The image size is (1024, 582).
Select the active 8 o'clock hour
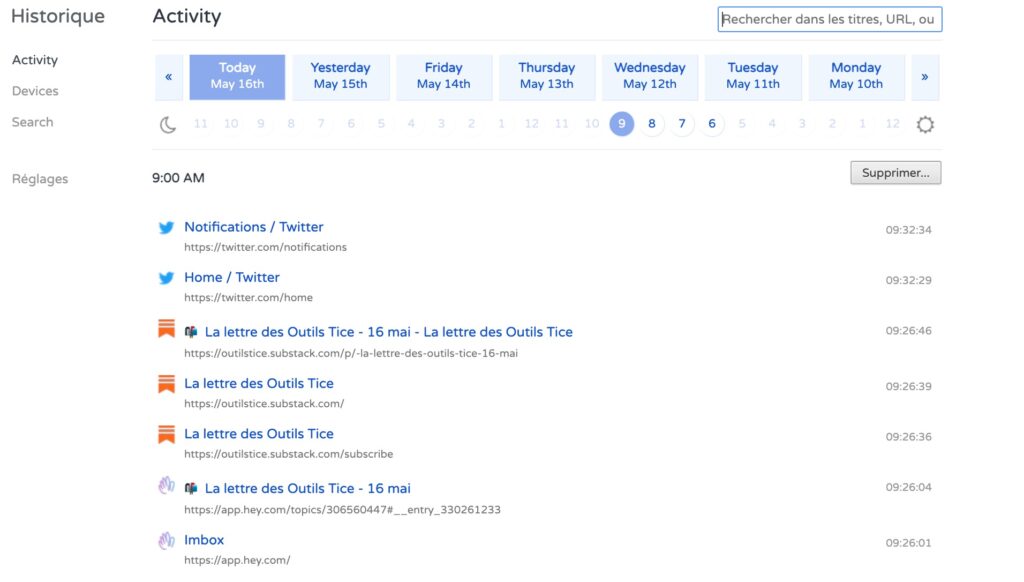coord(652,123)
